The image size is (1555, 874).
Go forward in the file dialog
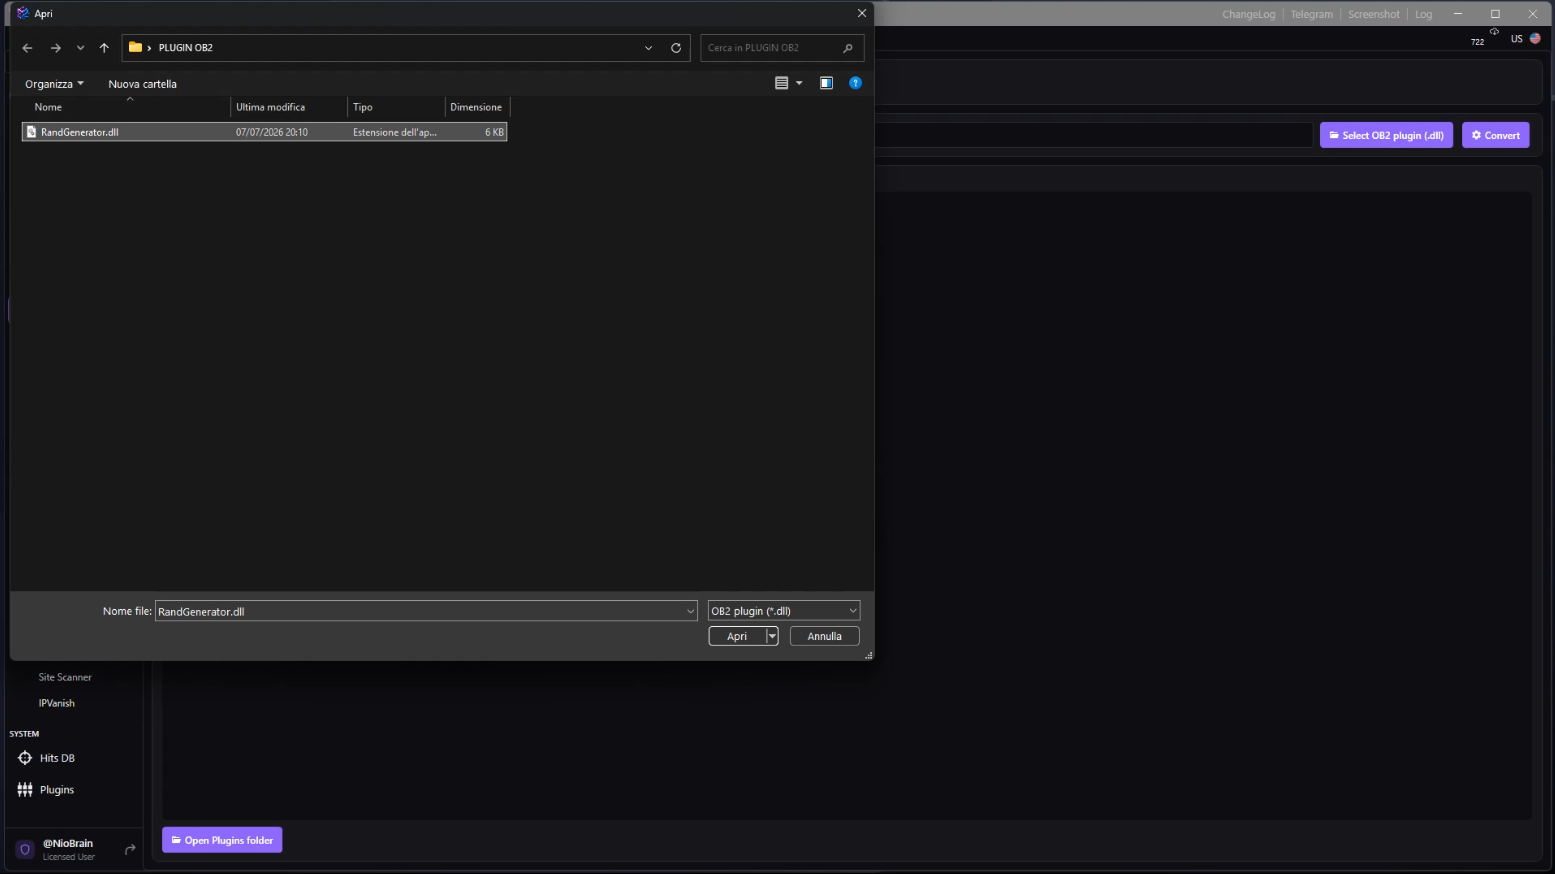coord(56,48)
